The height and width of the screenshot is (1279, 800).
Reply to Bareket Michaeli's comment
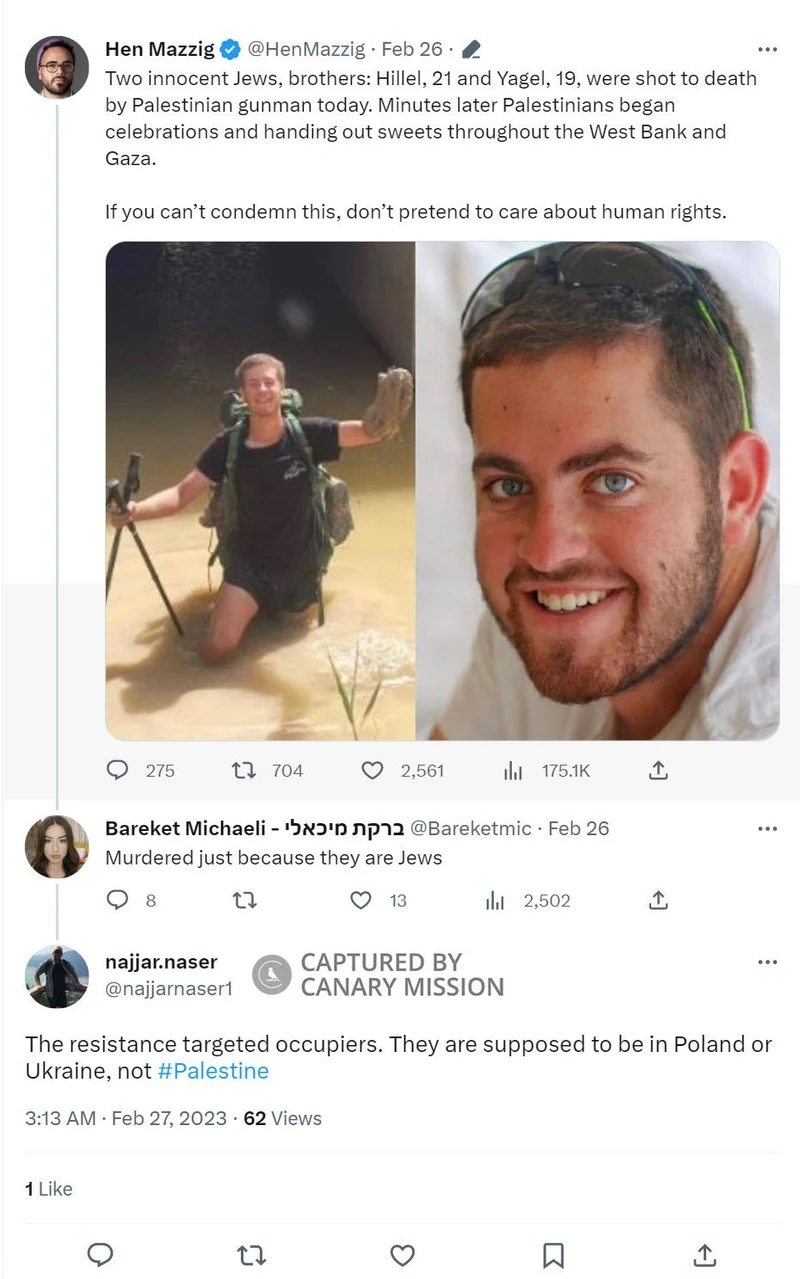tap(118, 900)
